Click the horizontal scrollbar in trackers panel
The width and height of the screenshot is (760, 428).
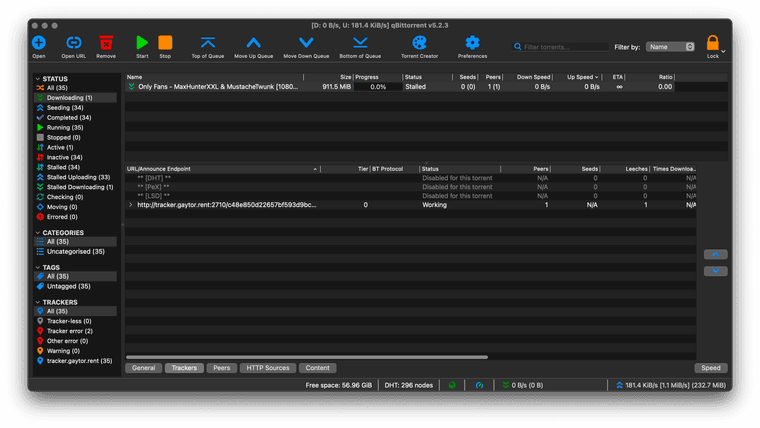coord(307,357)
